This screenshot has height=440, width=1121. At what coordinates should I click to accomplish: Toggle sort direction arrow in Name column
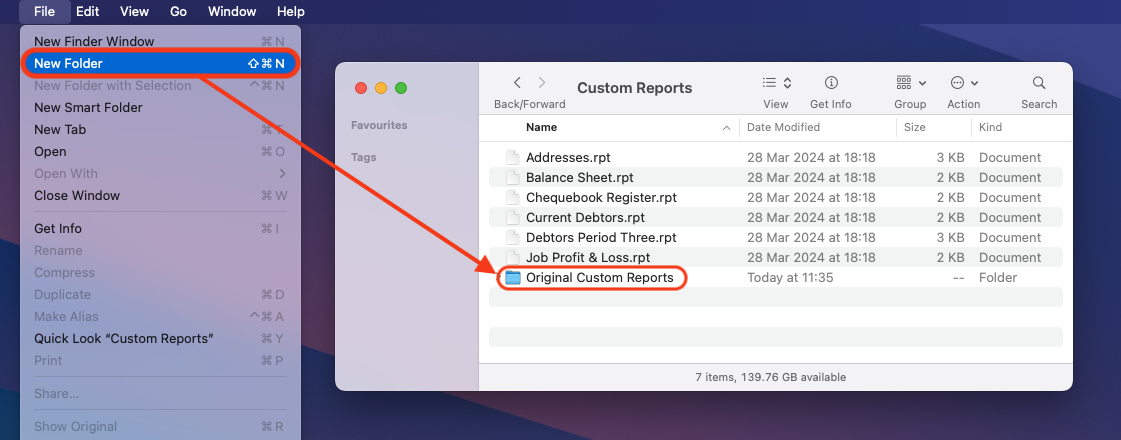pos(726,128)
